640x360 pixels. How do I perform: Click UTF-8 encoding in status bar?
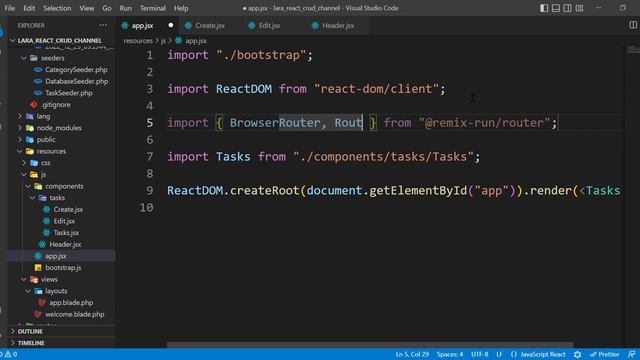[x=480, y=354]
